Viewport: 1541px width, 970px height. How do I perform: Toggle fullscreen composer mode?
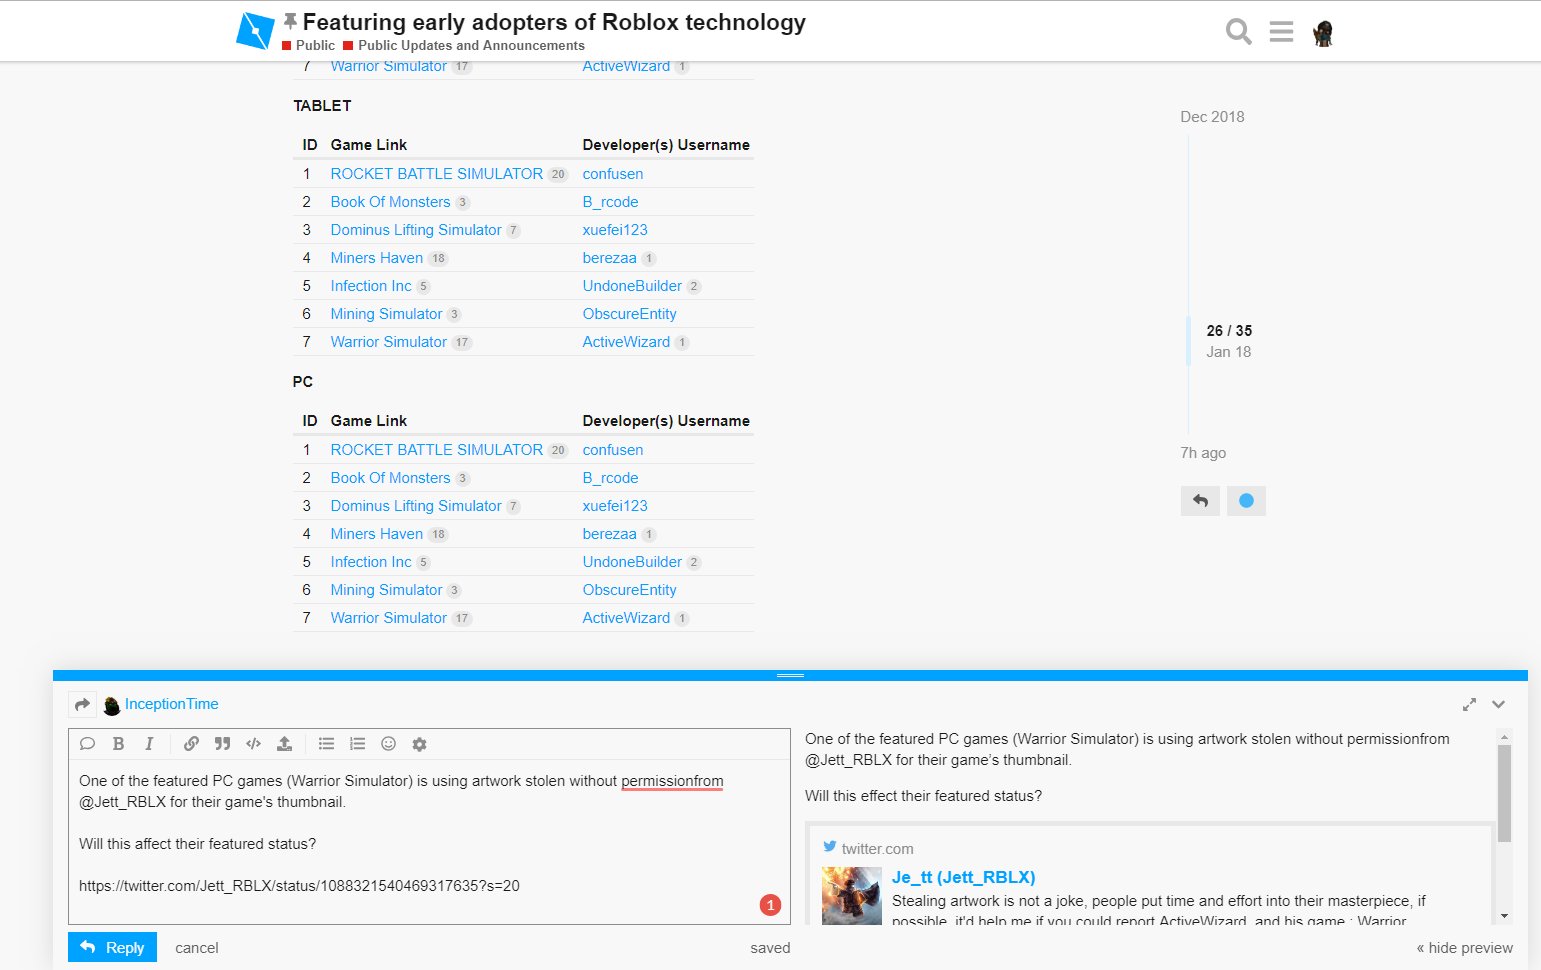[1469, 705]
